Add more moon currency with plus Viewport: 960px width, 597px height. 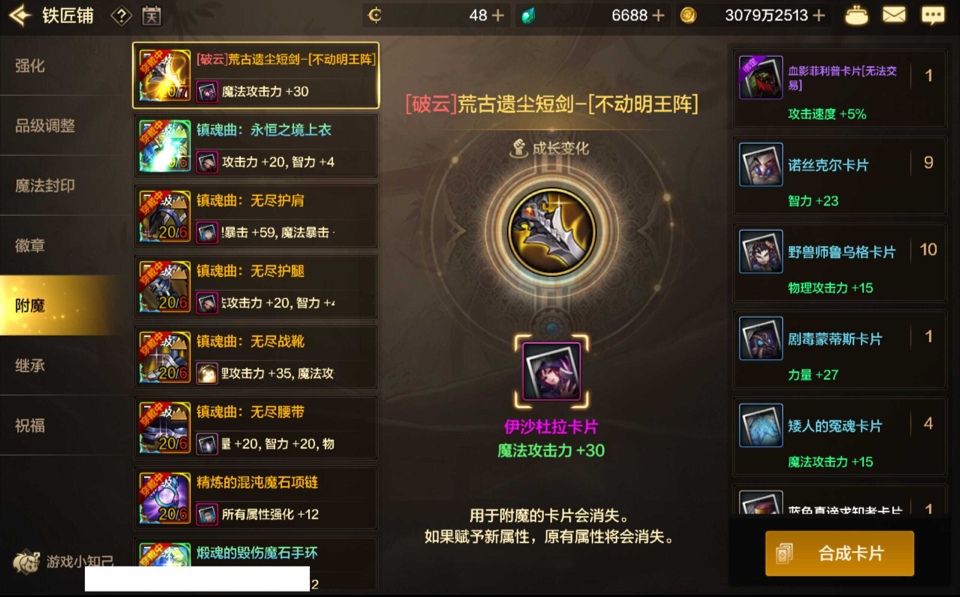(x=498, y=15)
